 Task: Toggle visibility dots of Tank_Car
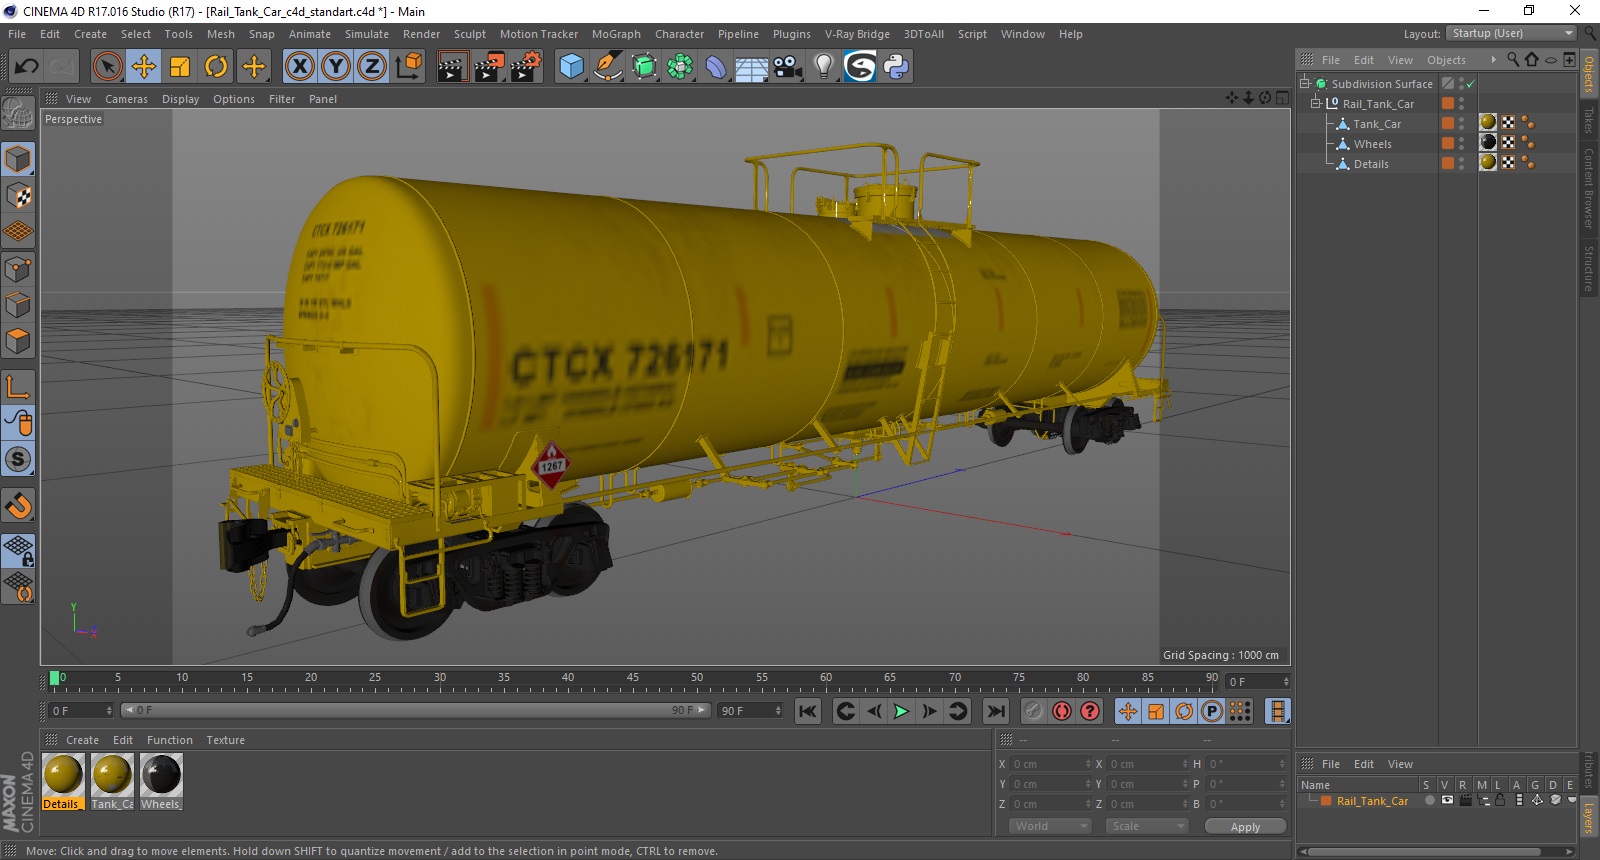coord(1461,124)
